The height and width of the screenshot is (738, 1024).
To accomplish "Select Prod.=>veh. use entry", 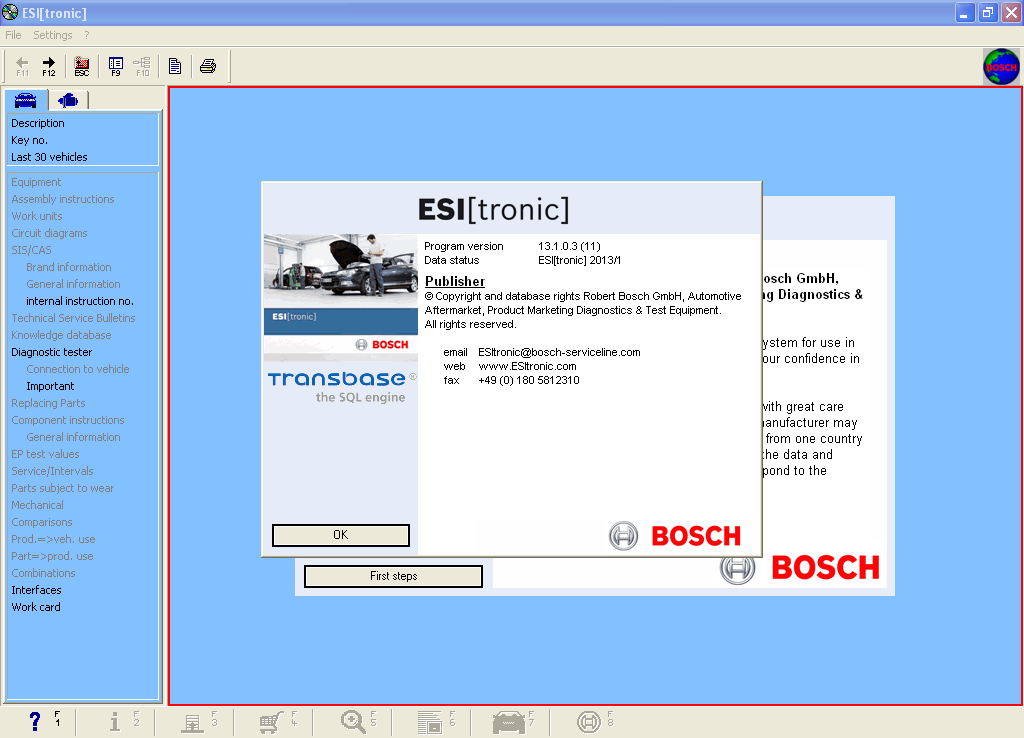I will 53,539.
